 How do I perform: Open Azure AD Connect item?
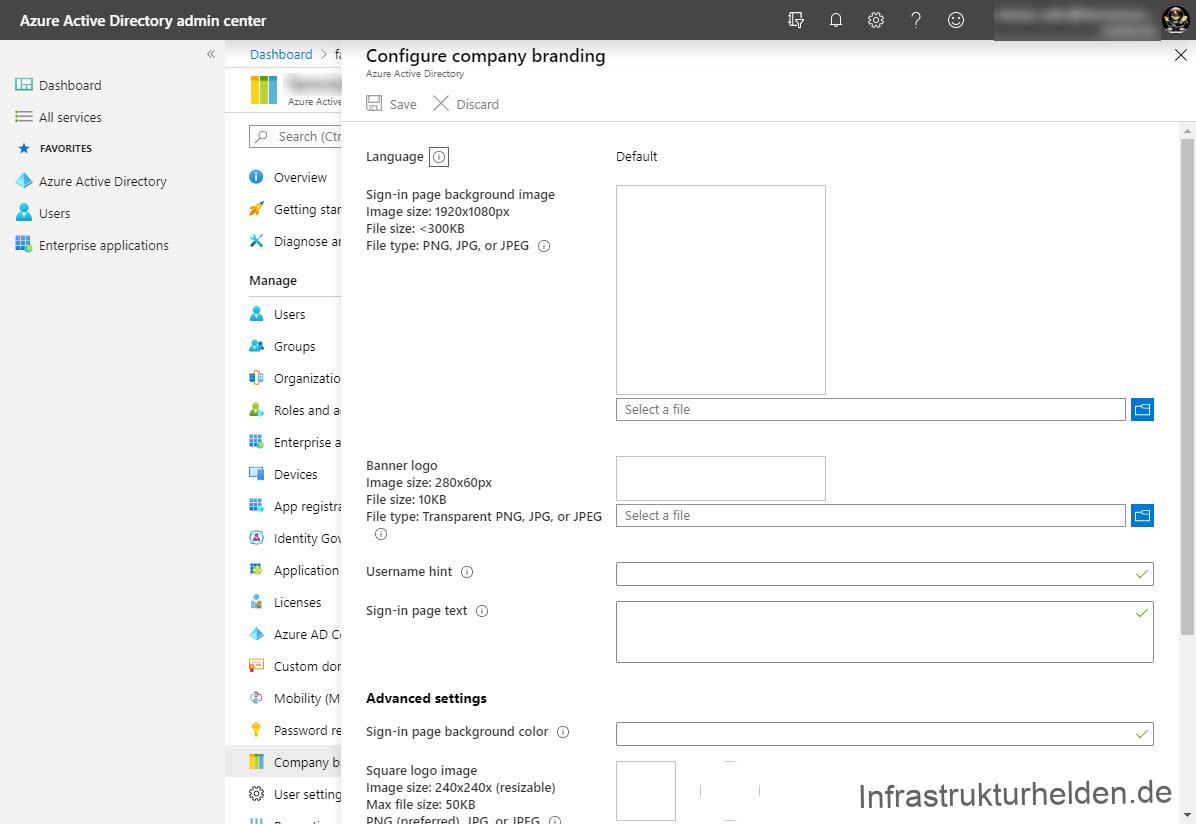[x=294, y=635]
